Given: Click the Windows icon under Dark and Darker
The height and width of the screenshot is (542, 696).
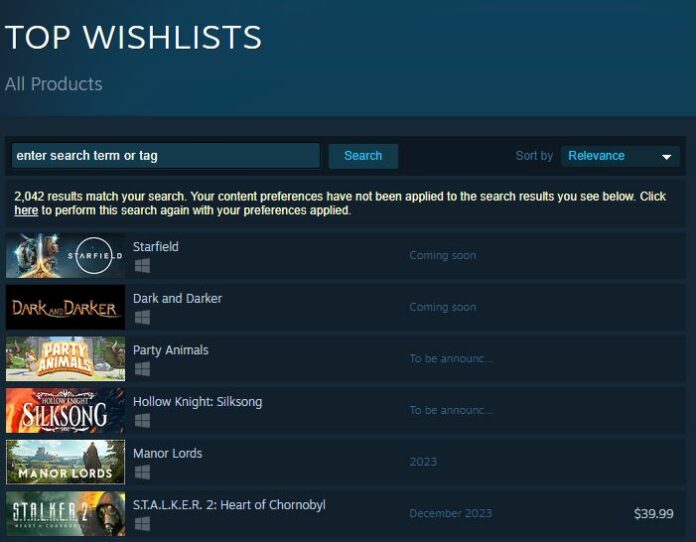Looking at the screenshot, I should coord(142,317).
